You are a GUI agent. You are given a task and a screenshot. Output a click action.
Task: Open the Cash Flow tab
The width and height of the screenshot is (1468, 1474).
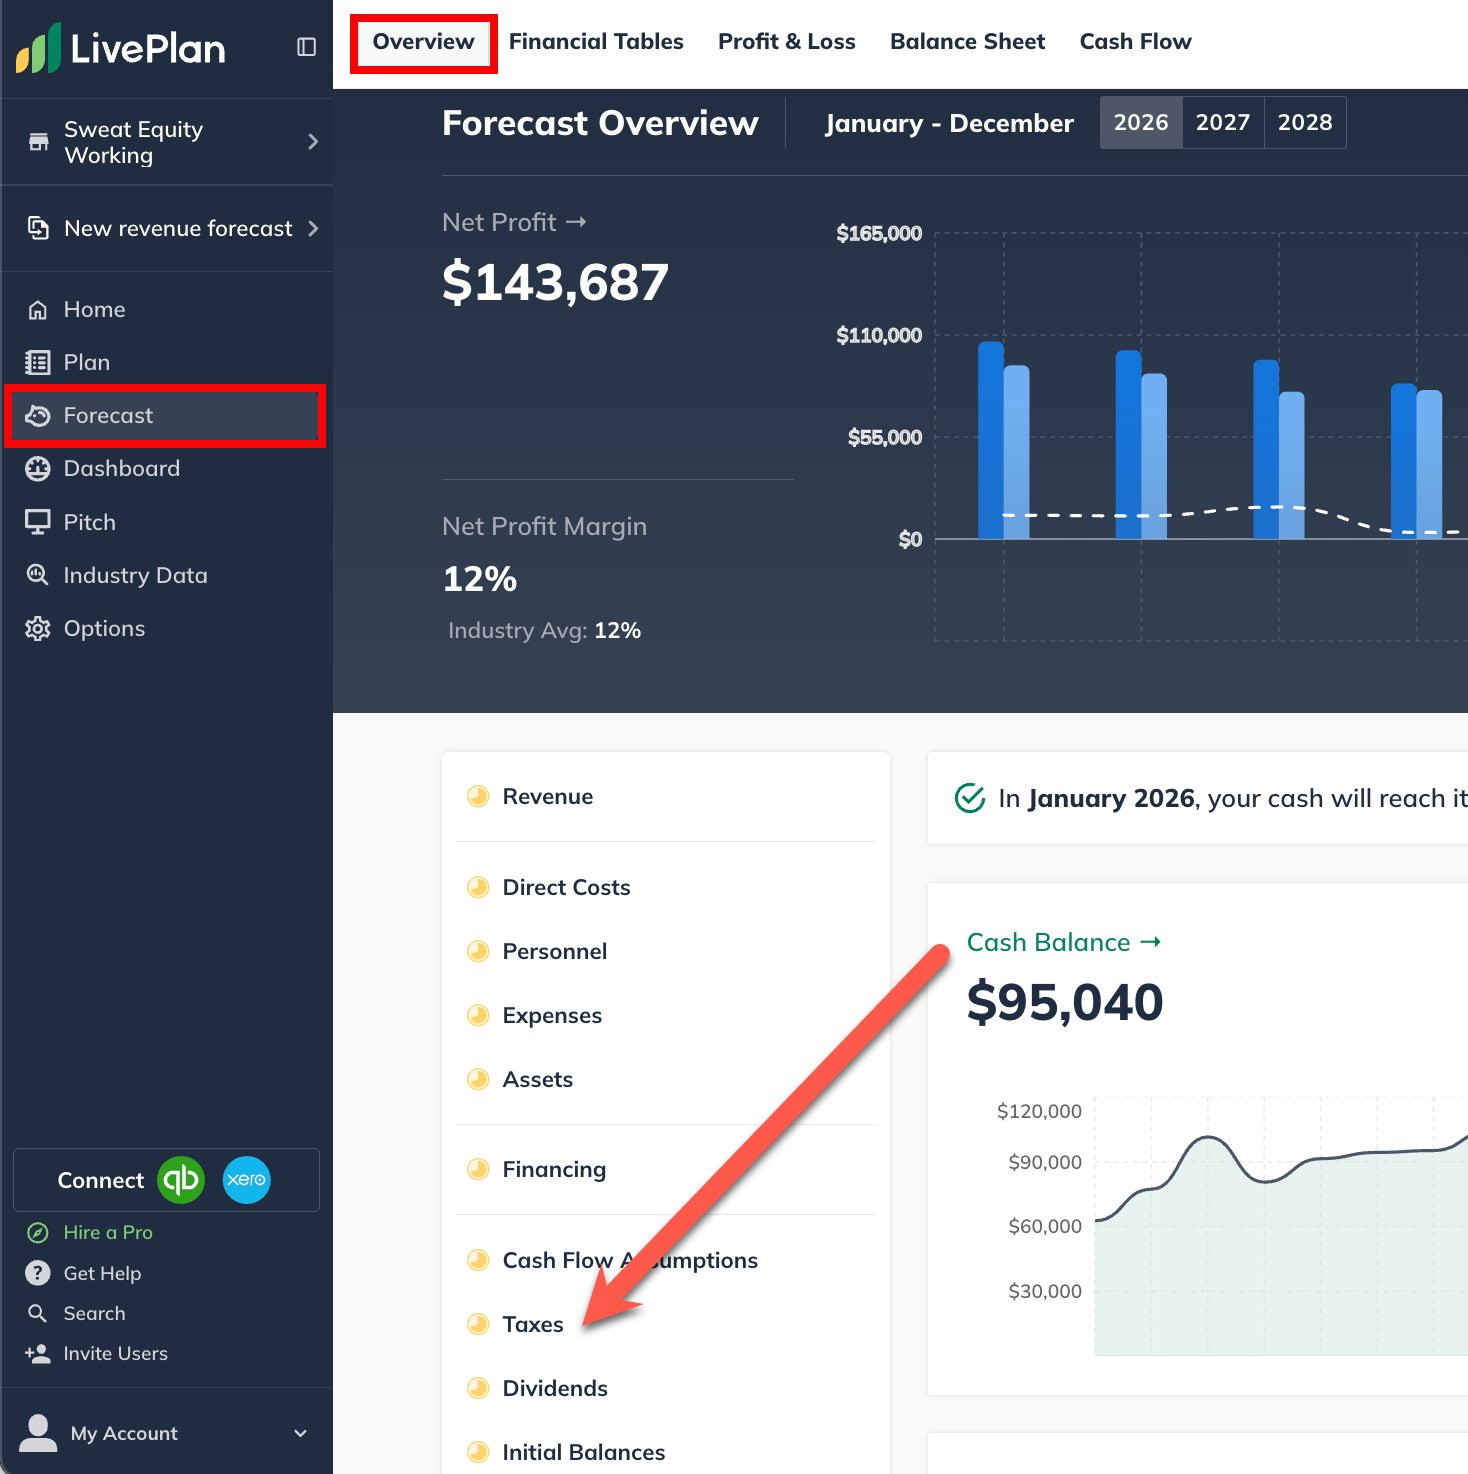[1135, 42]
